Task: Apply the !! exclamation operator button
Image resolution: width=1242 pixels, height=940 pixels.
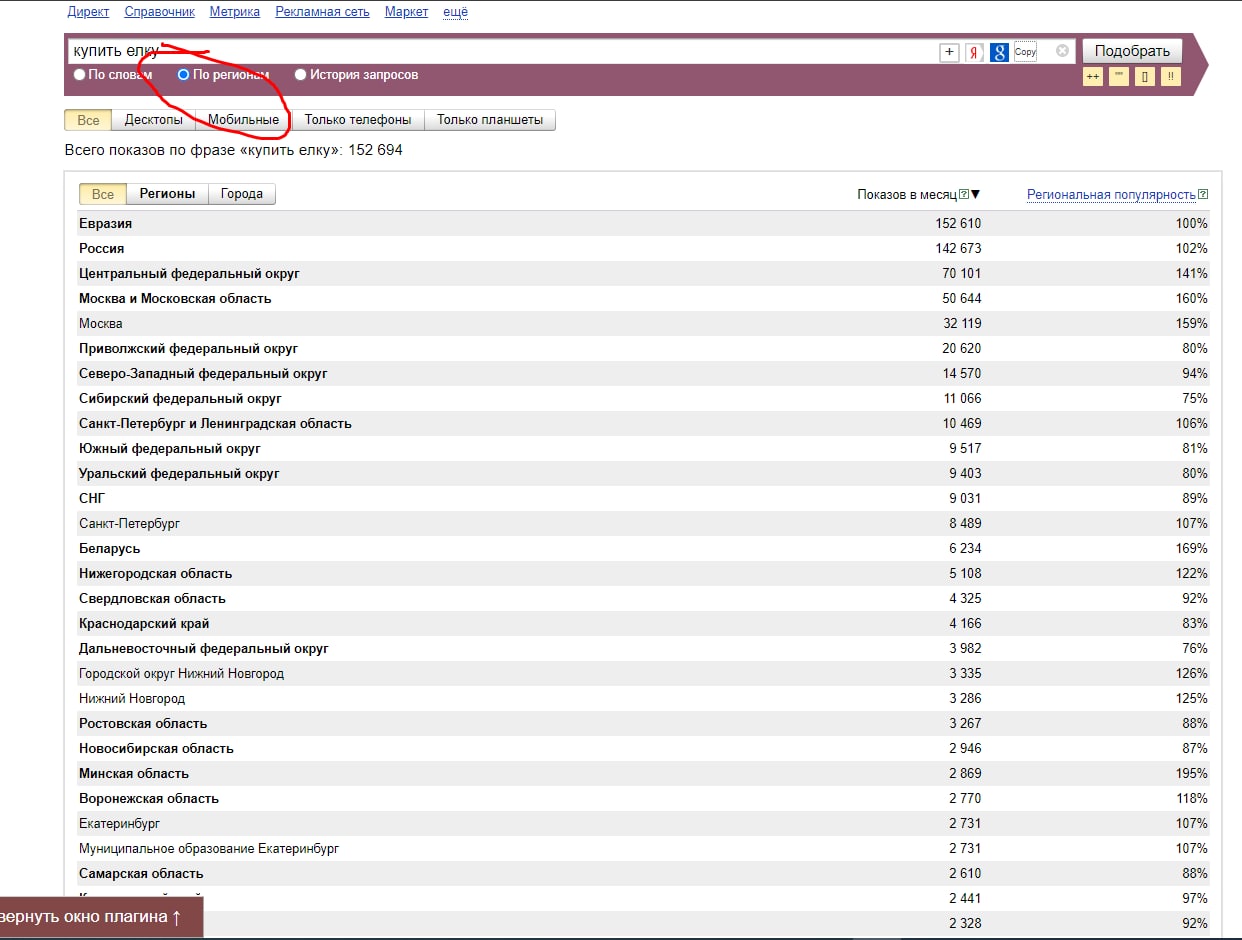Action: [x=1171, y=77]
